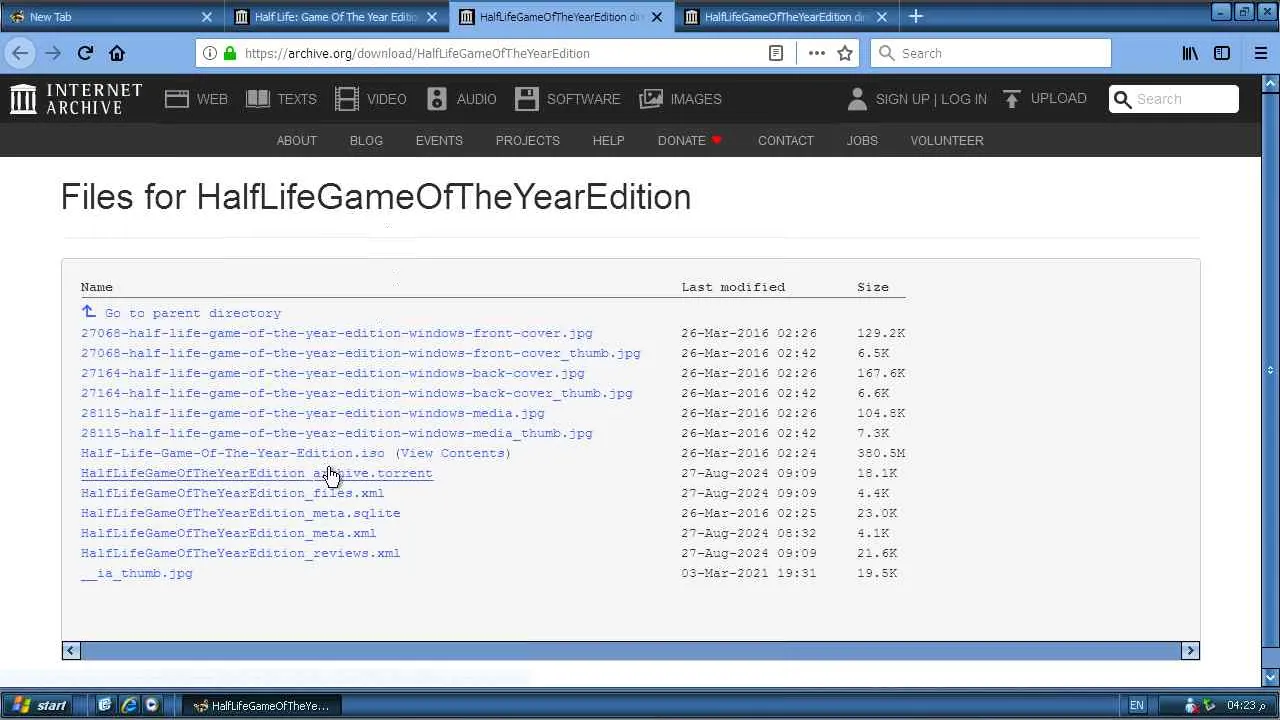Viewport: 1280px width, 720px height.
Task: Open the browser home page icon
Action: pyautogui.click(x=117, y=53)
